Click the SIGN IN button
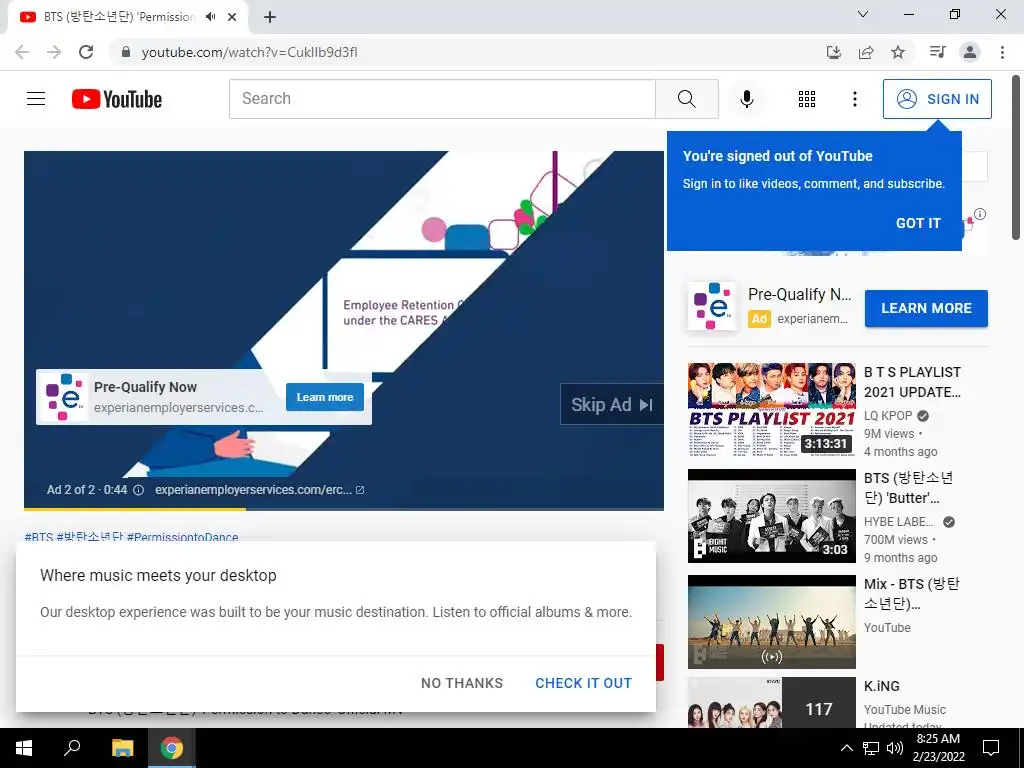This screenshot has height=768, width=1024. coord(937,99)
